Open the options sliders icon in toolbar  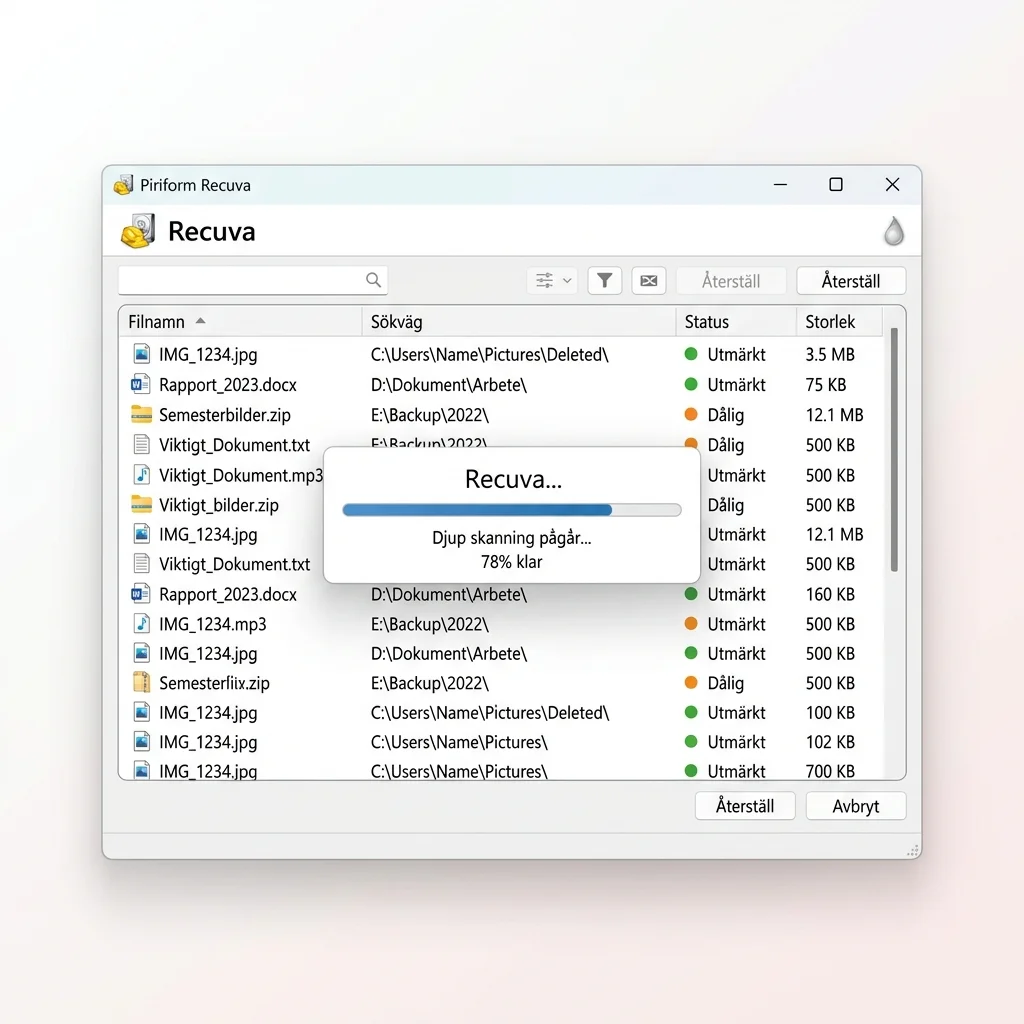point(544,281)
